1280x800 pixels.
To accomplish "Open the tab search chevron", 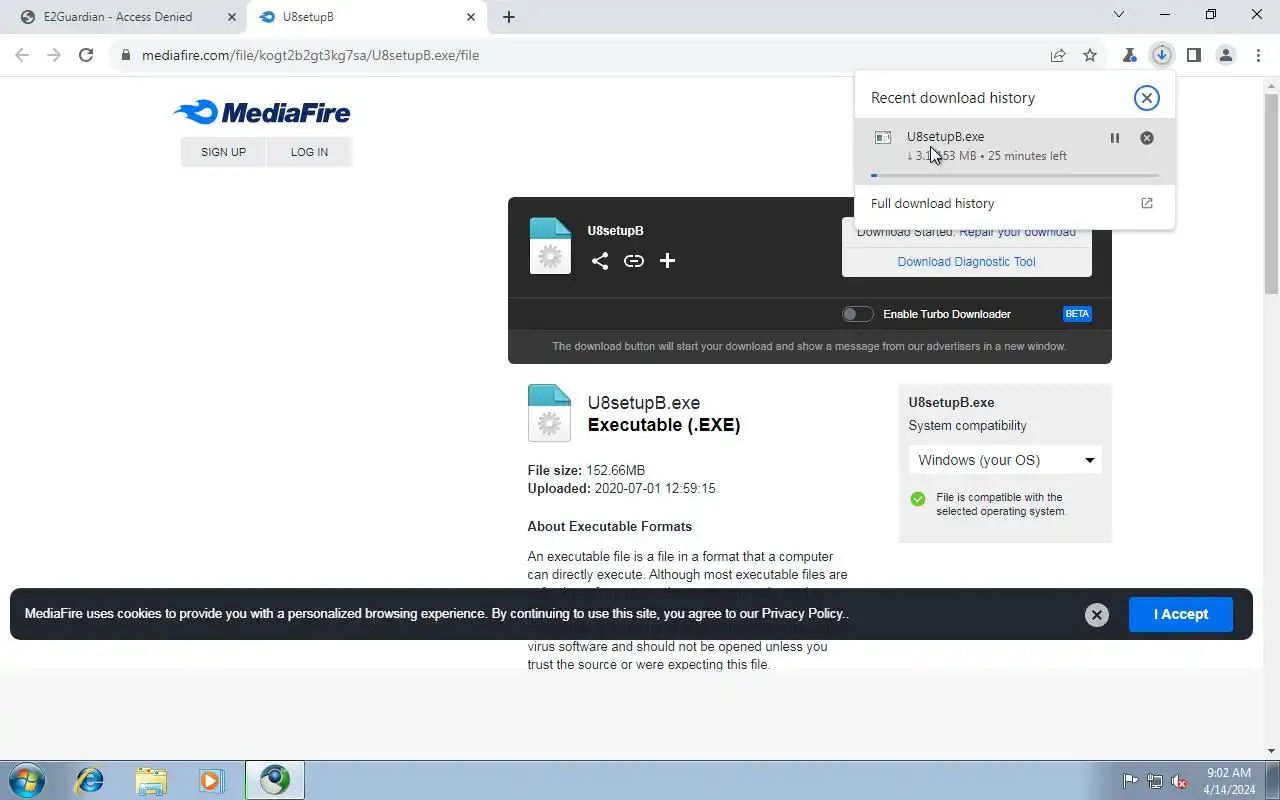I will click(x=1118, y=14).
